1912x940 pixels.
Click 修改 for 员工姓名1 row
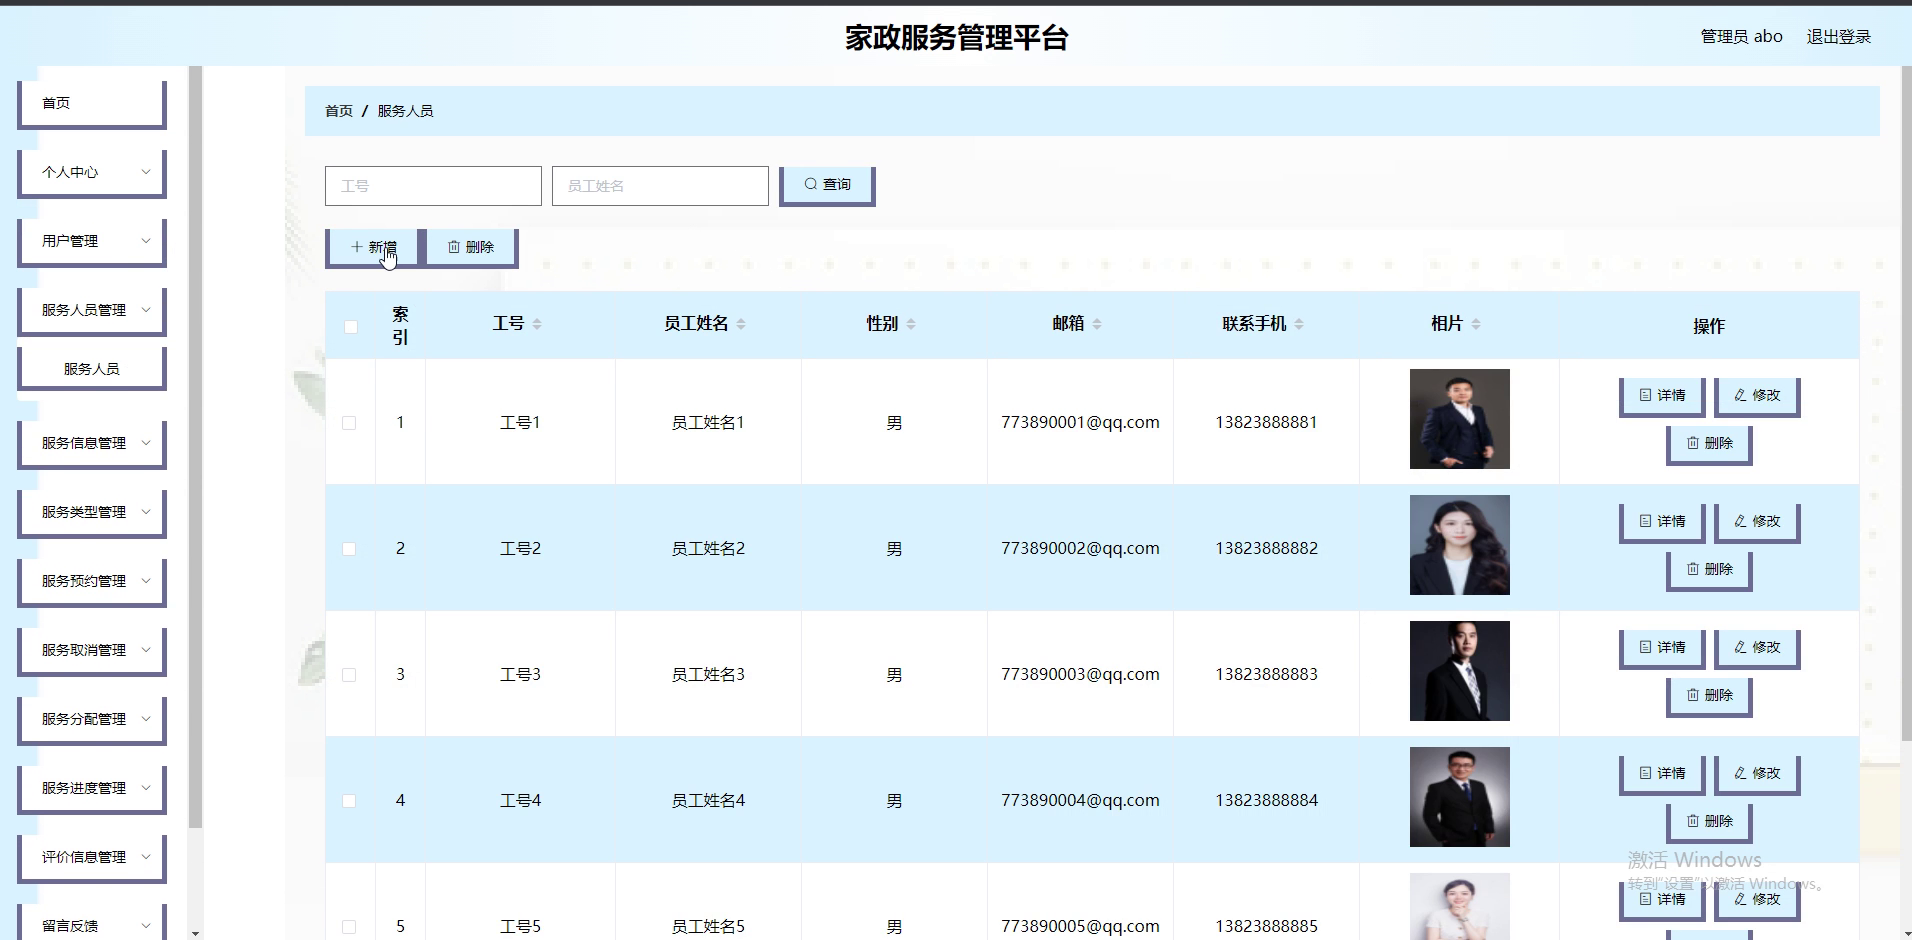(1757, 396)
